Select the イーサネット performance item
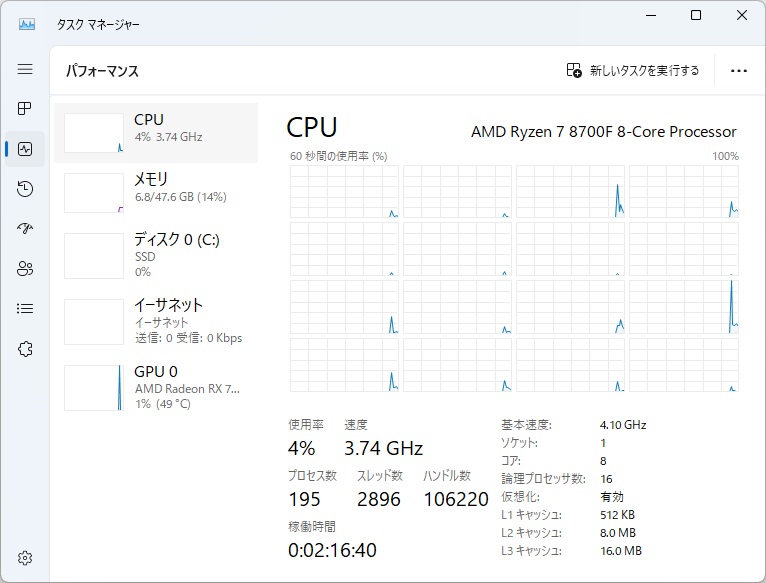 point(156,320)
